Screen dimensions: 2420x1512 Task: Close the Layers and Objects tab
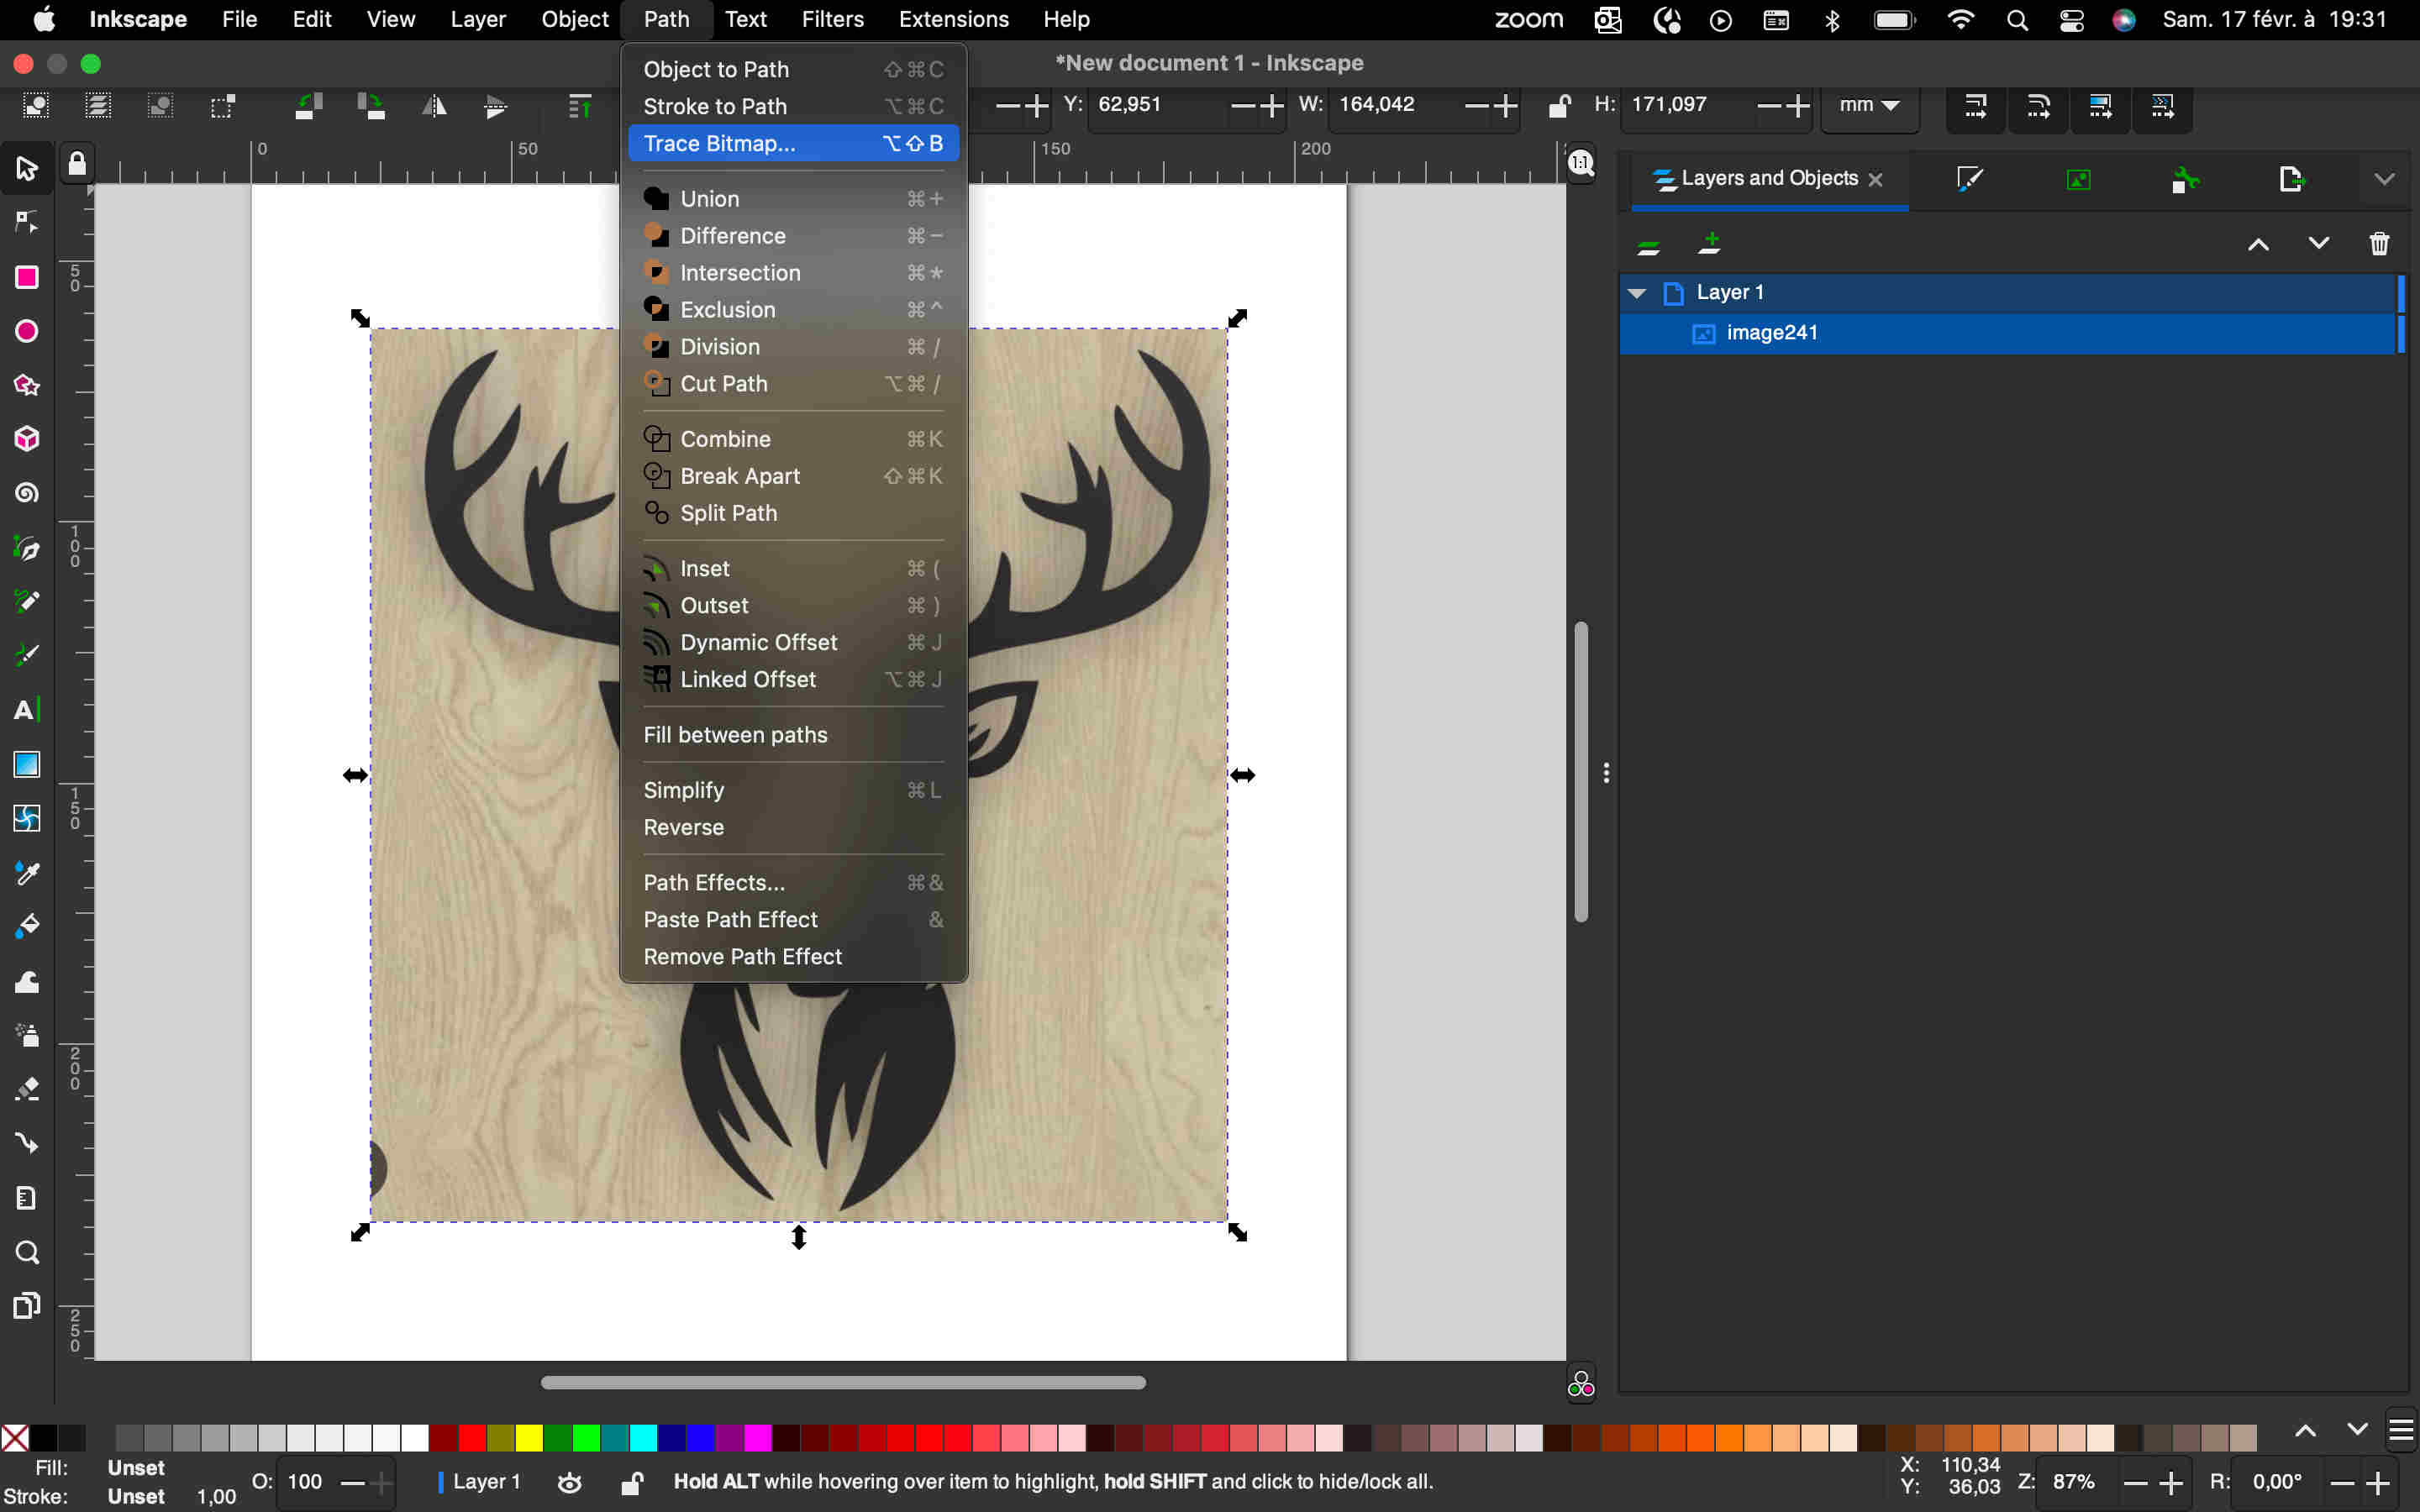pos(1875,179)
